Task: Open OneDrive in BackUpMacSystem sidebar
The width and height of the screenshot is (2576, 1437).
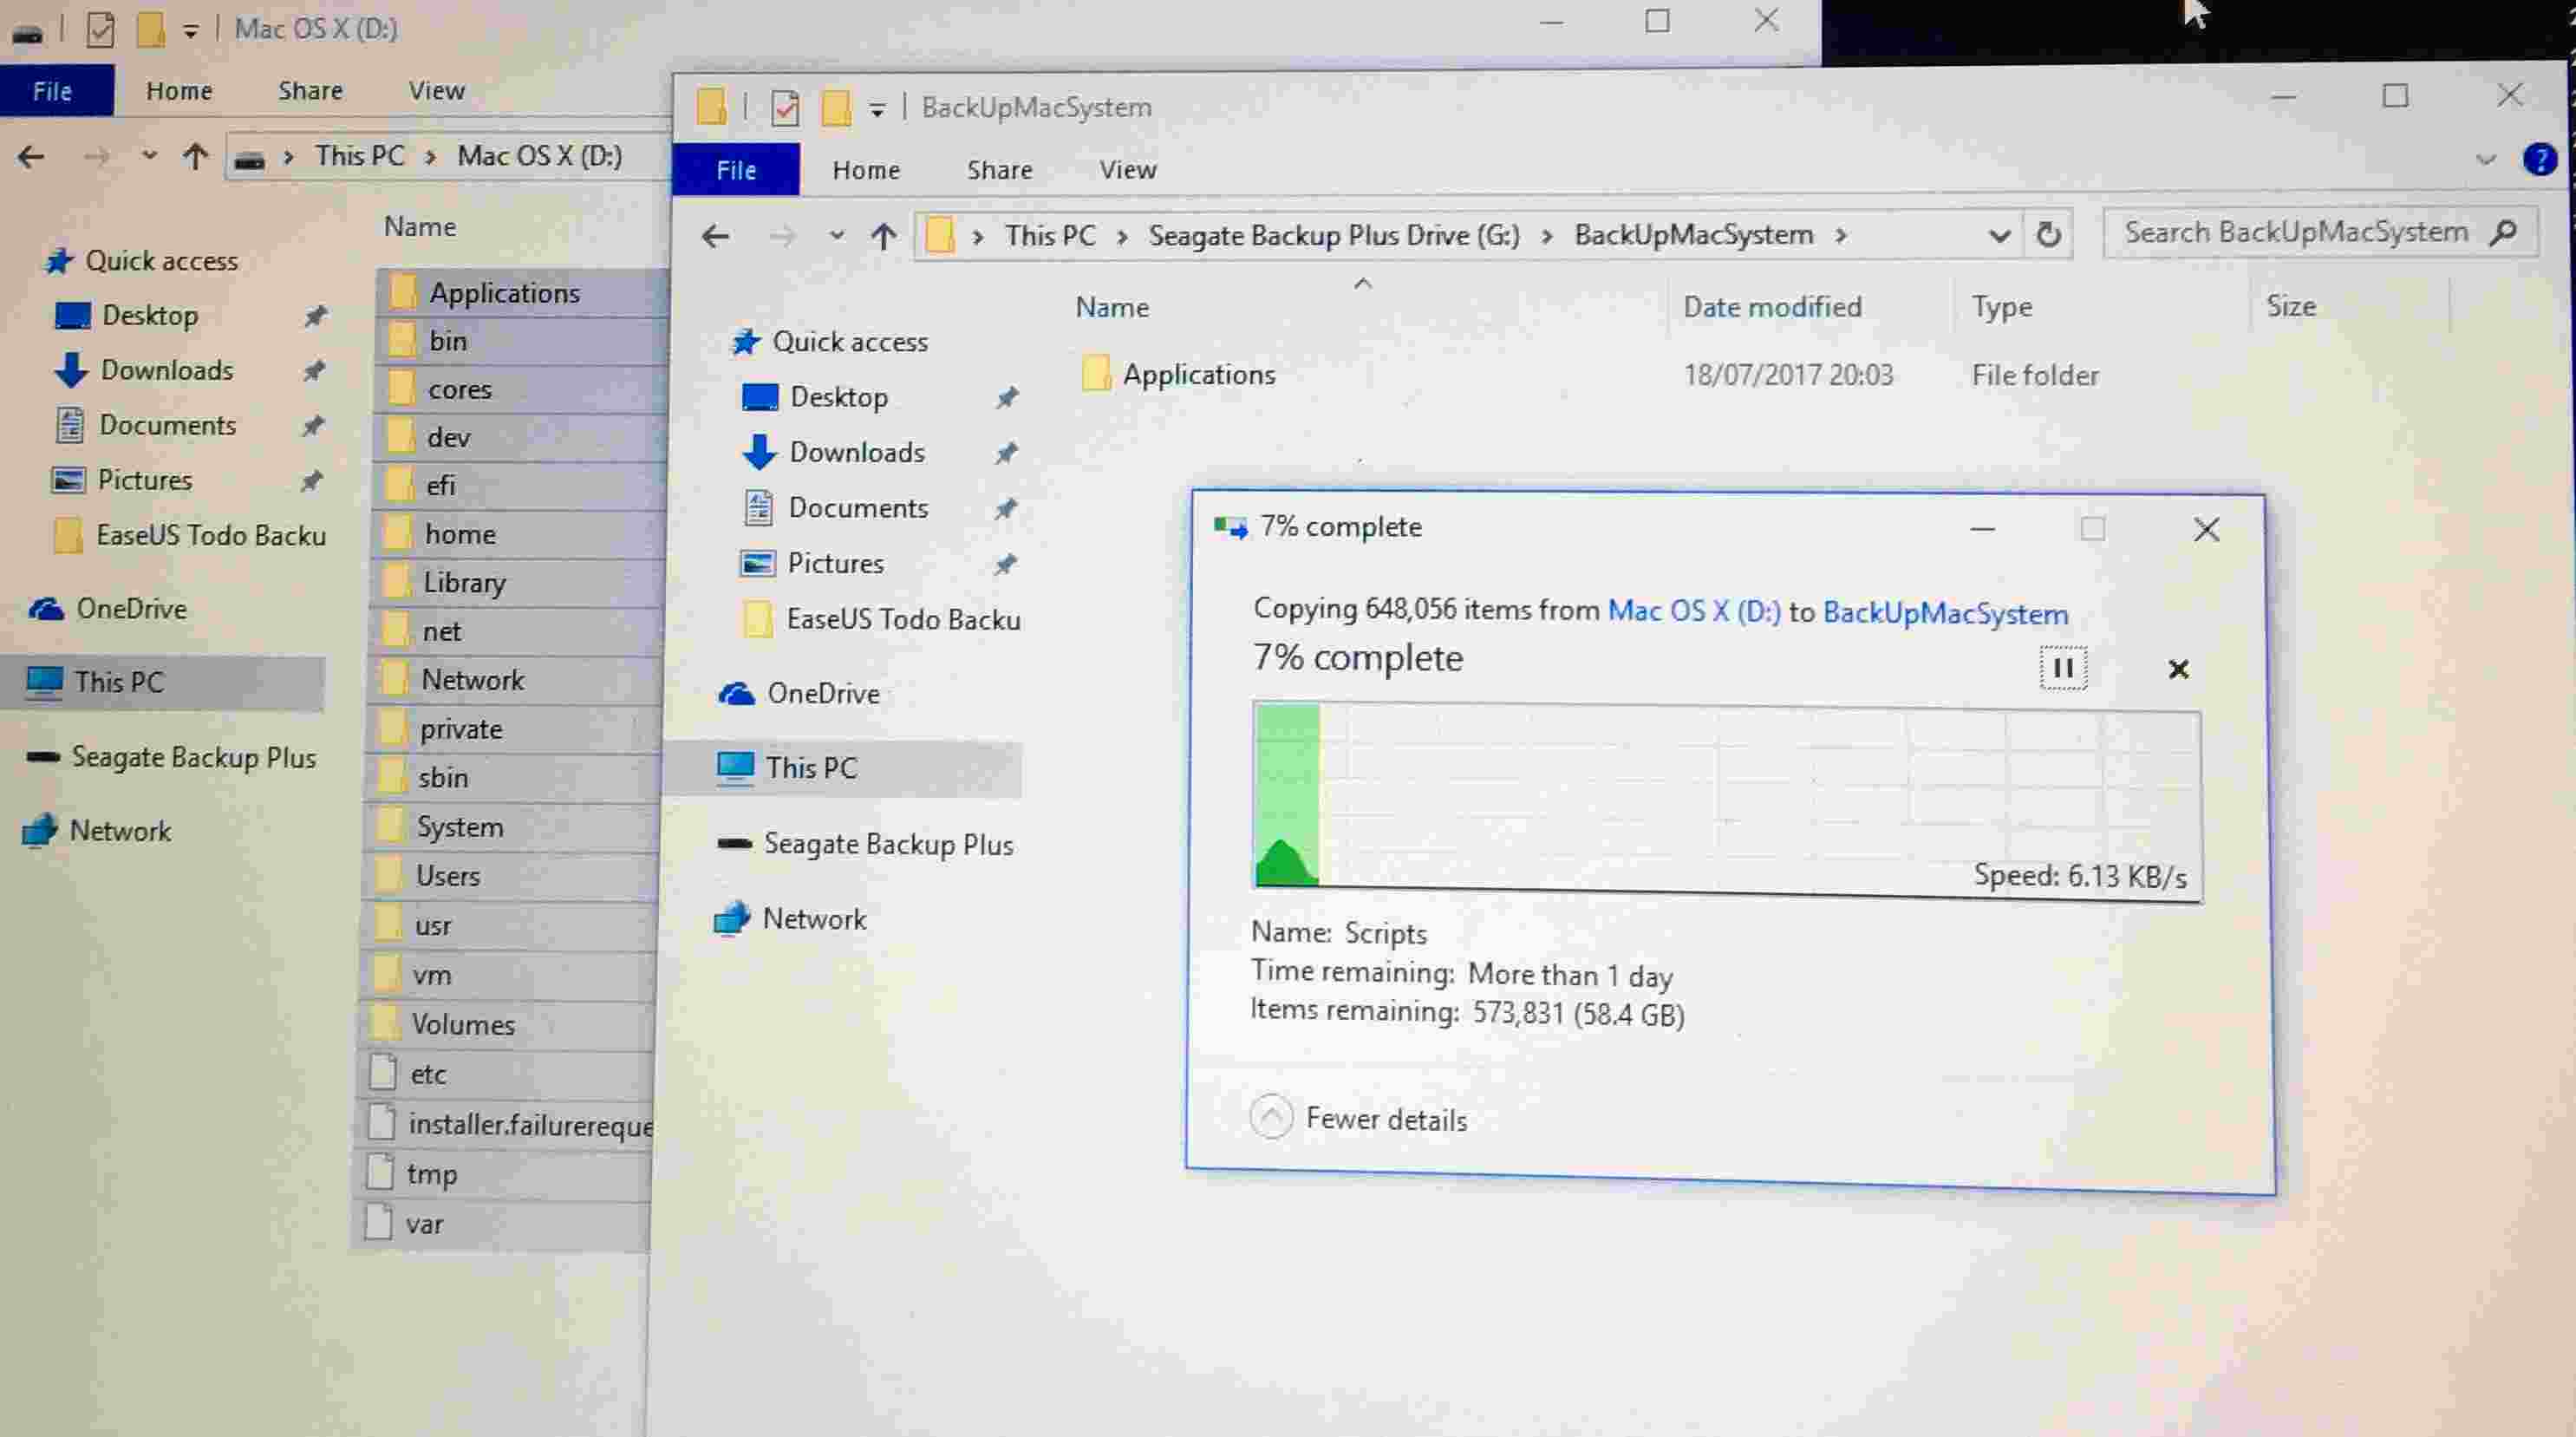Action: 823,693
